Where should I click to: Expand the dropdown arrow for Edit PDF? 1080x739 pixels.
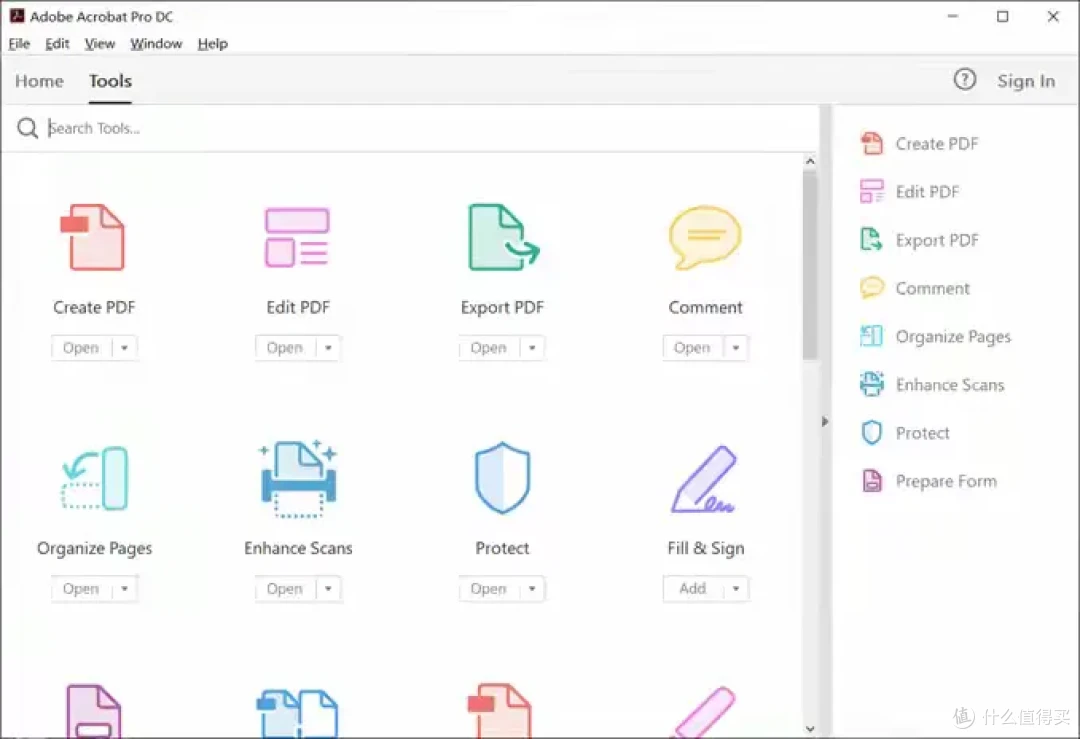pyautogui.click(x=329, y=348)
